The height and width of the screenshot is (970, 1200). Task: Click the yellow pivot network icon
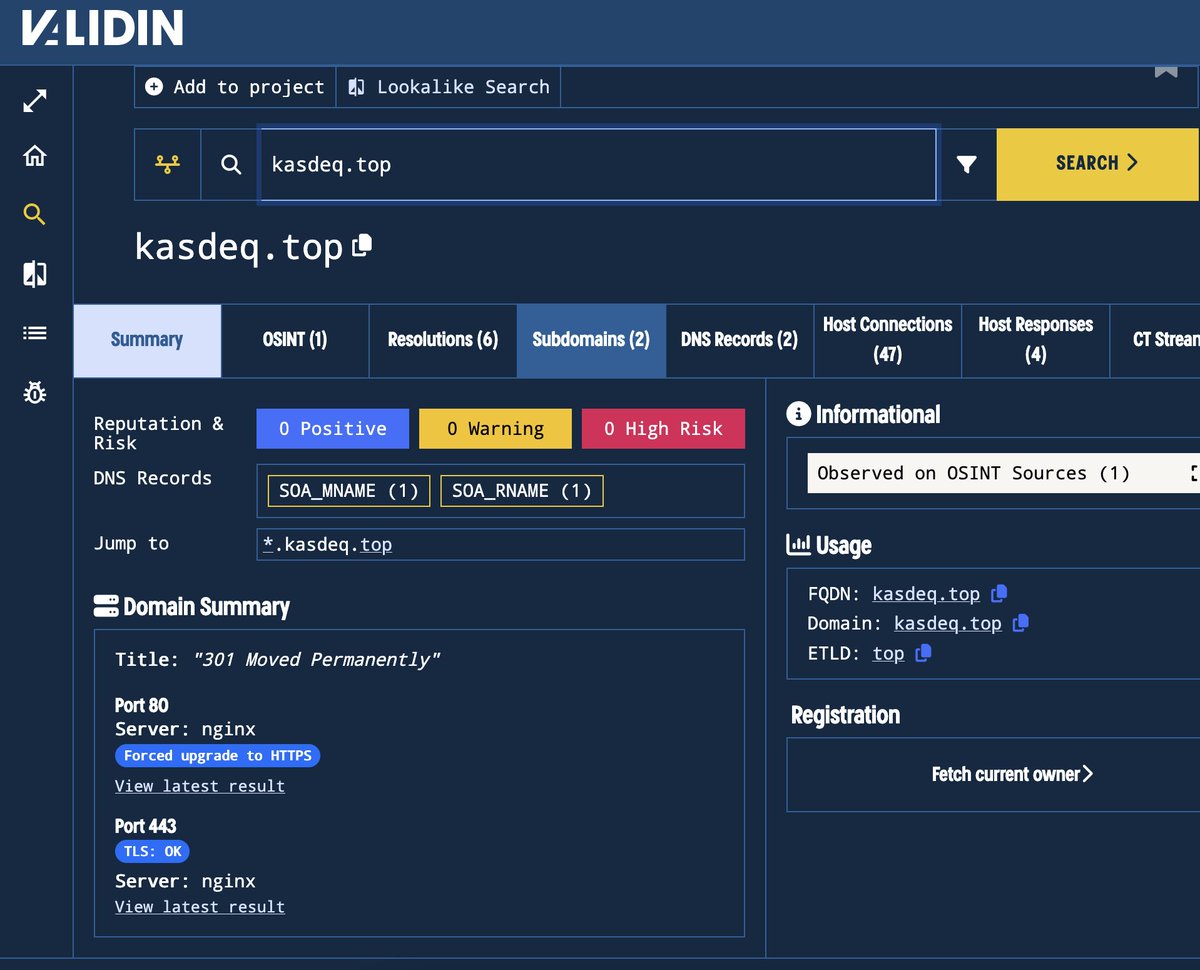tap(167, 164)
